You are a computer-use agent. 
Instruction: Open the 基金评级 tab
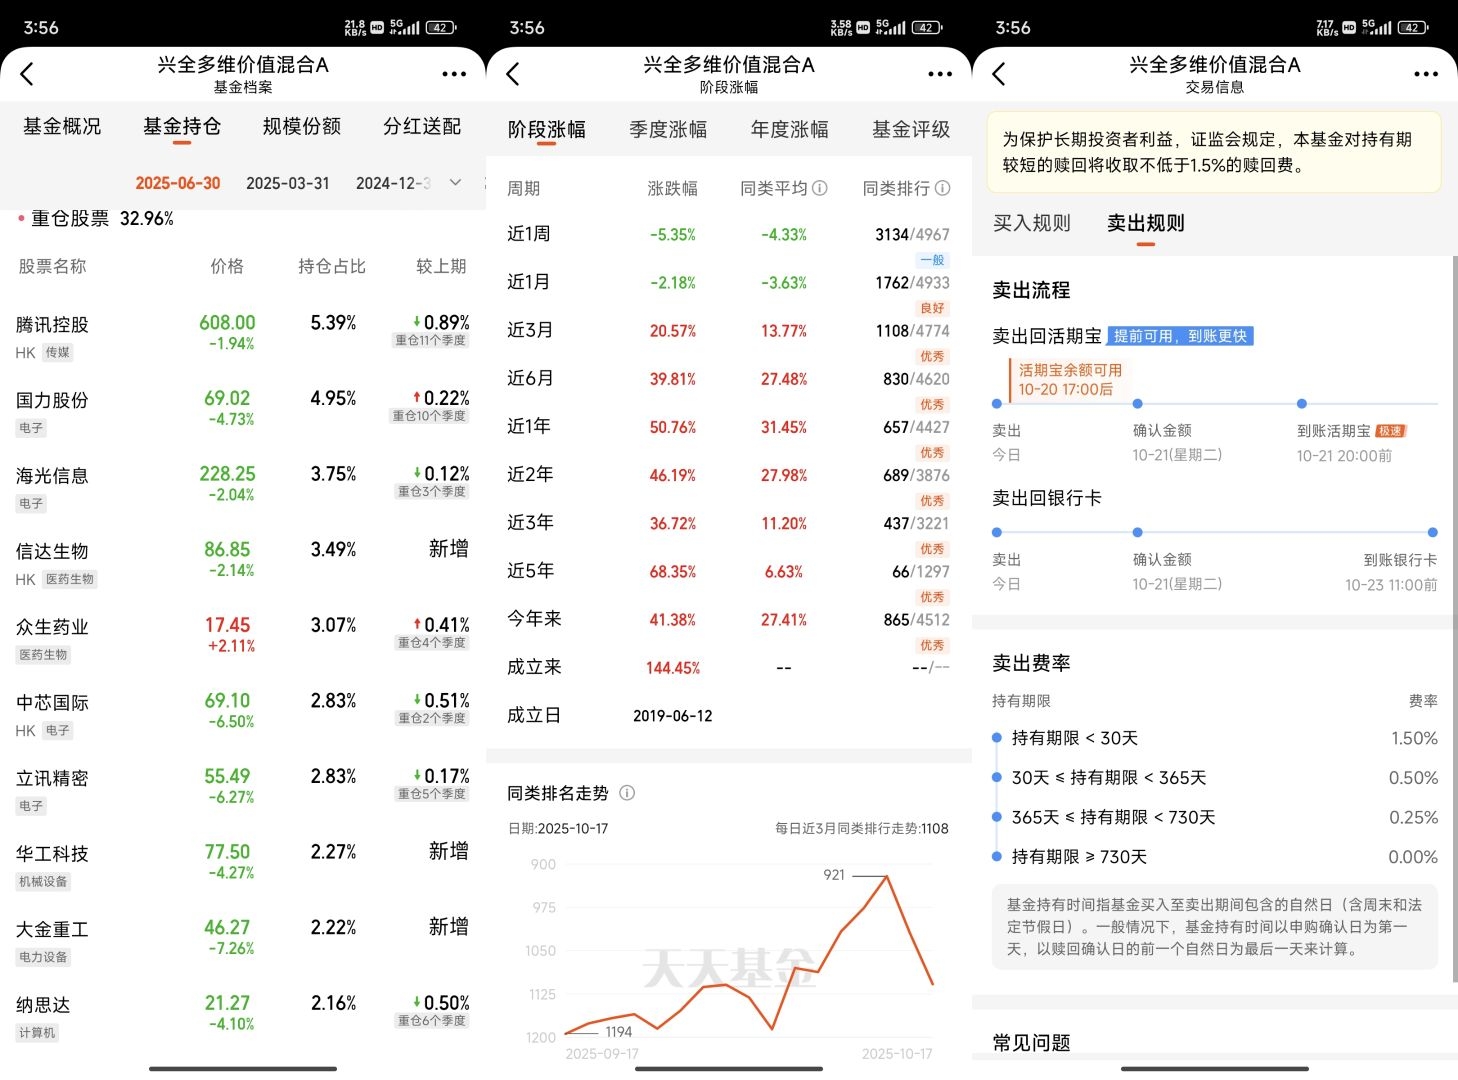click(911, 129)
